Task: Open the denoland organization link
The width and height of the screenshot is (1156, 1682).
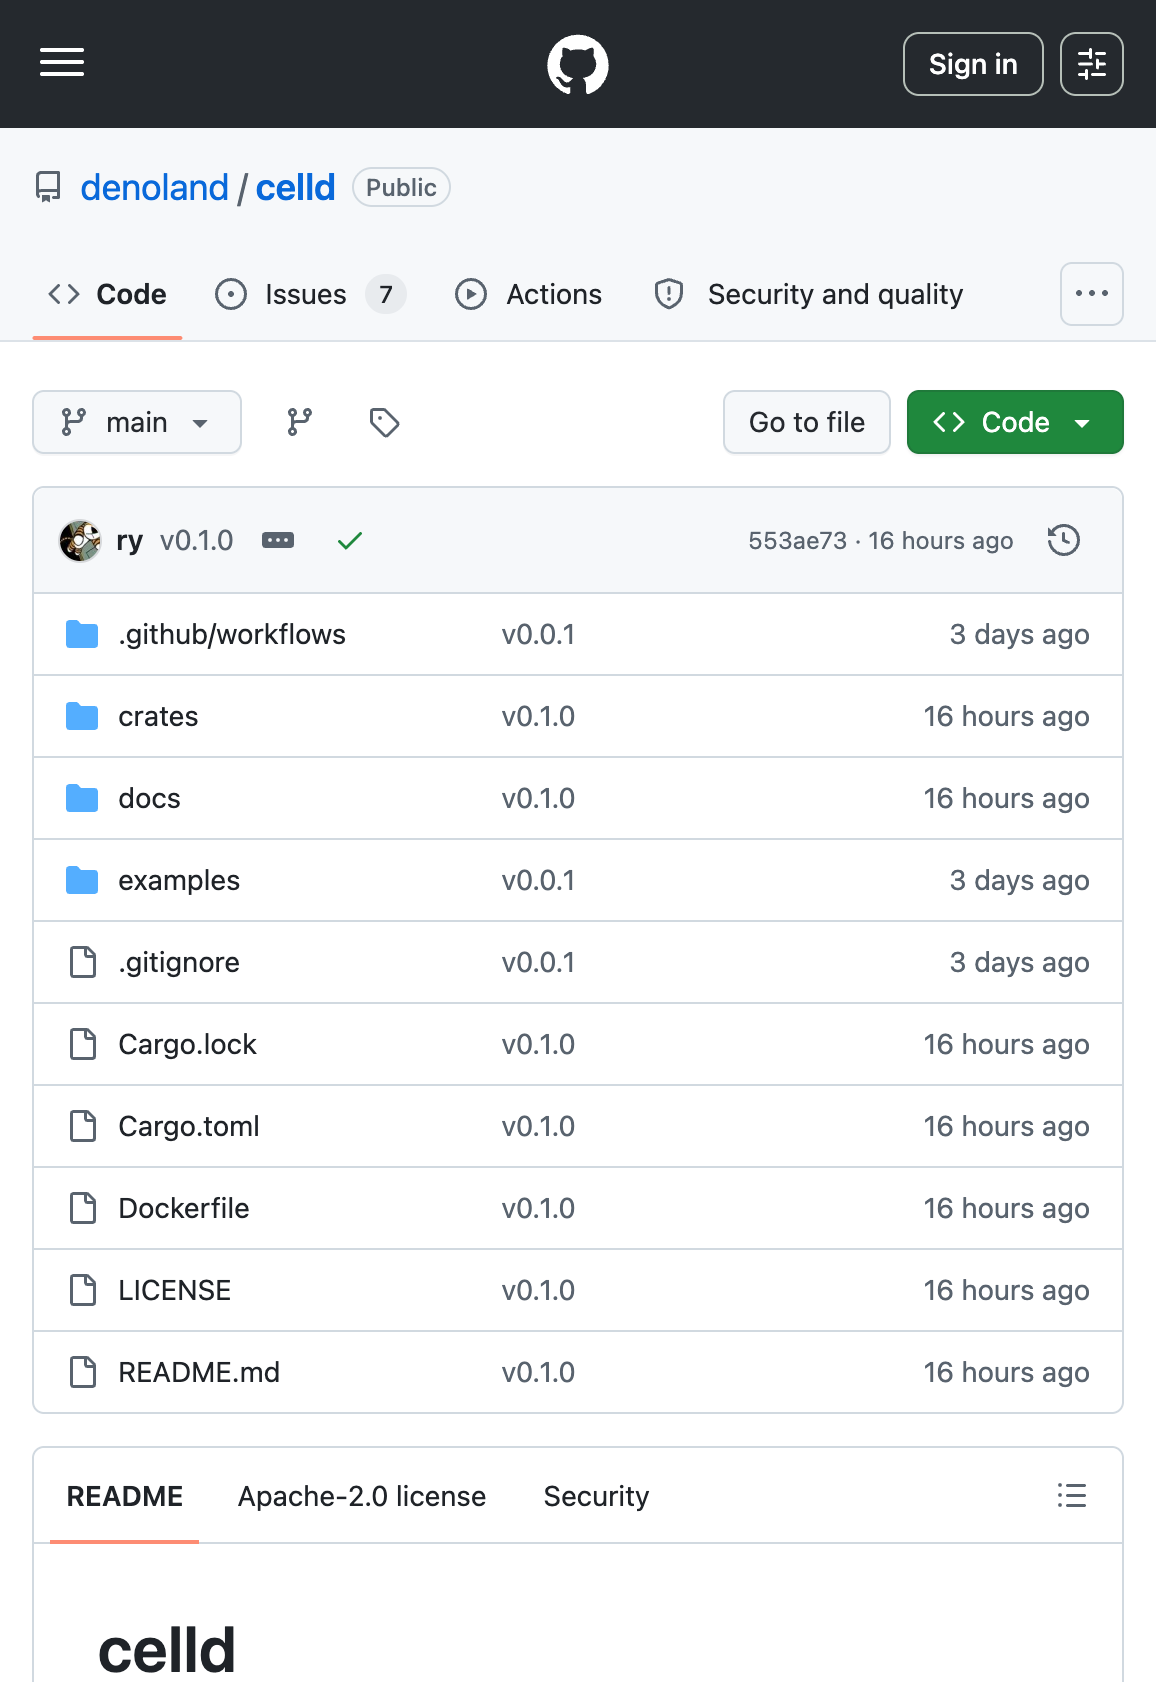Action: click(x=155, y=187)
